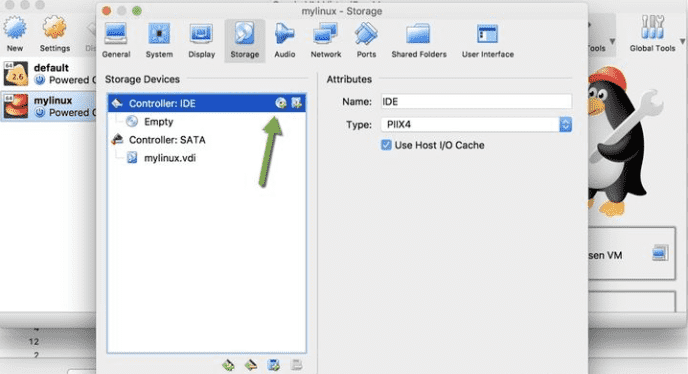
Task: Select mylinux VM in Manager list
Action: click(48, 106)
